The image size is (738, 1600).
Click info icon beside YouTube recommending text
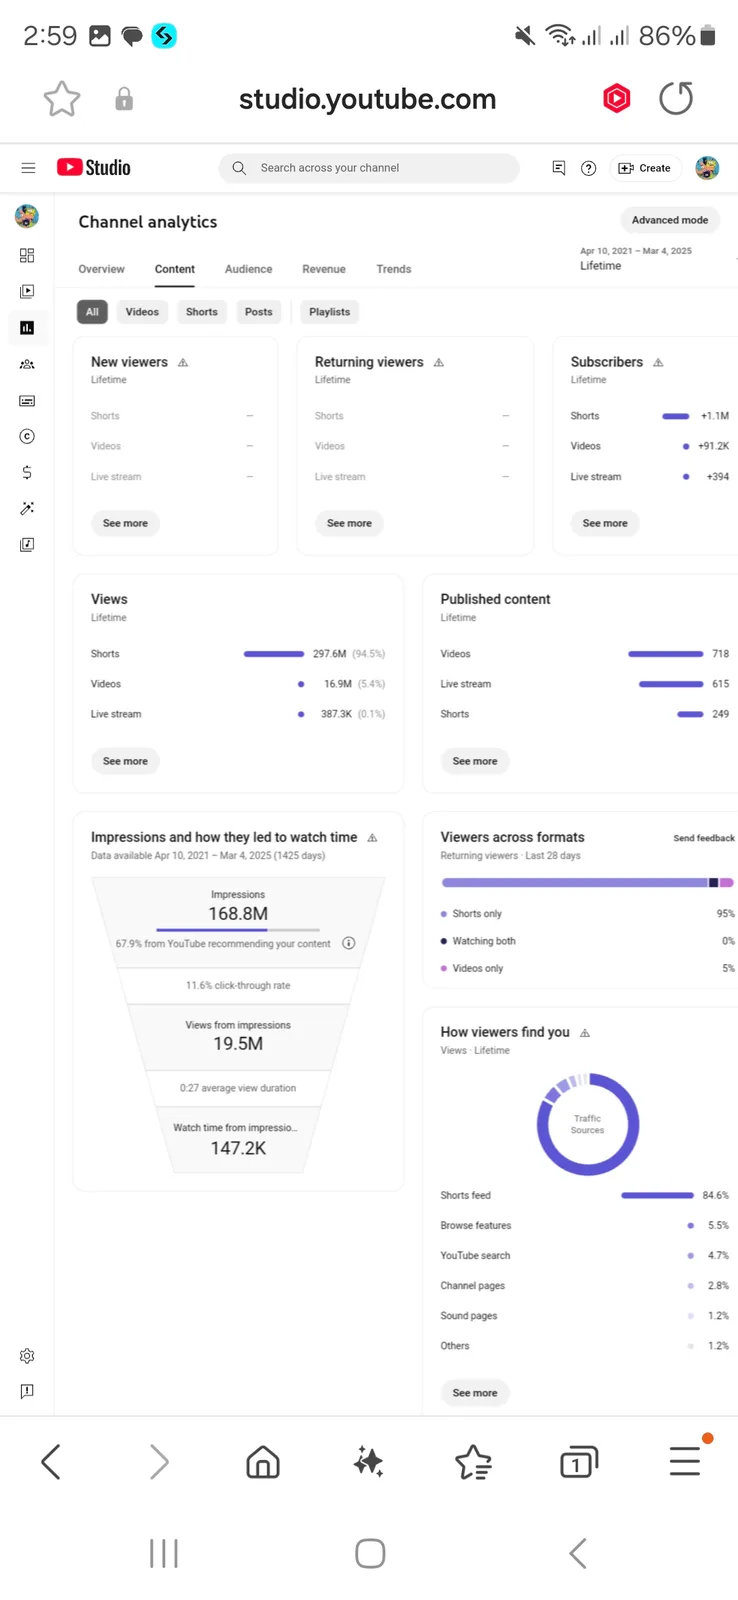349,943
